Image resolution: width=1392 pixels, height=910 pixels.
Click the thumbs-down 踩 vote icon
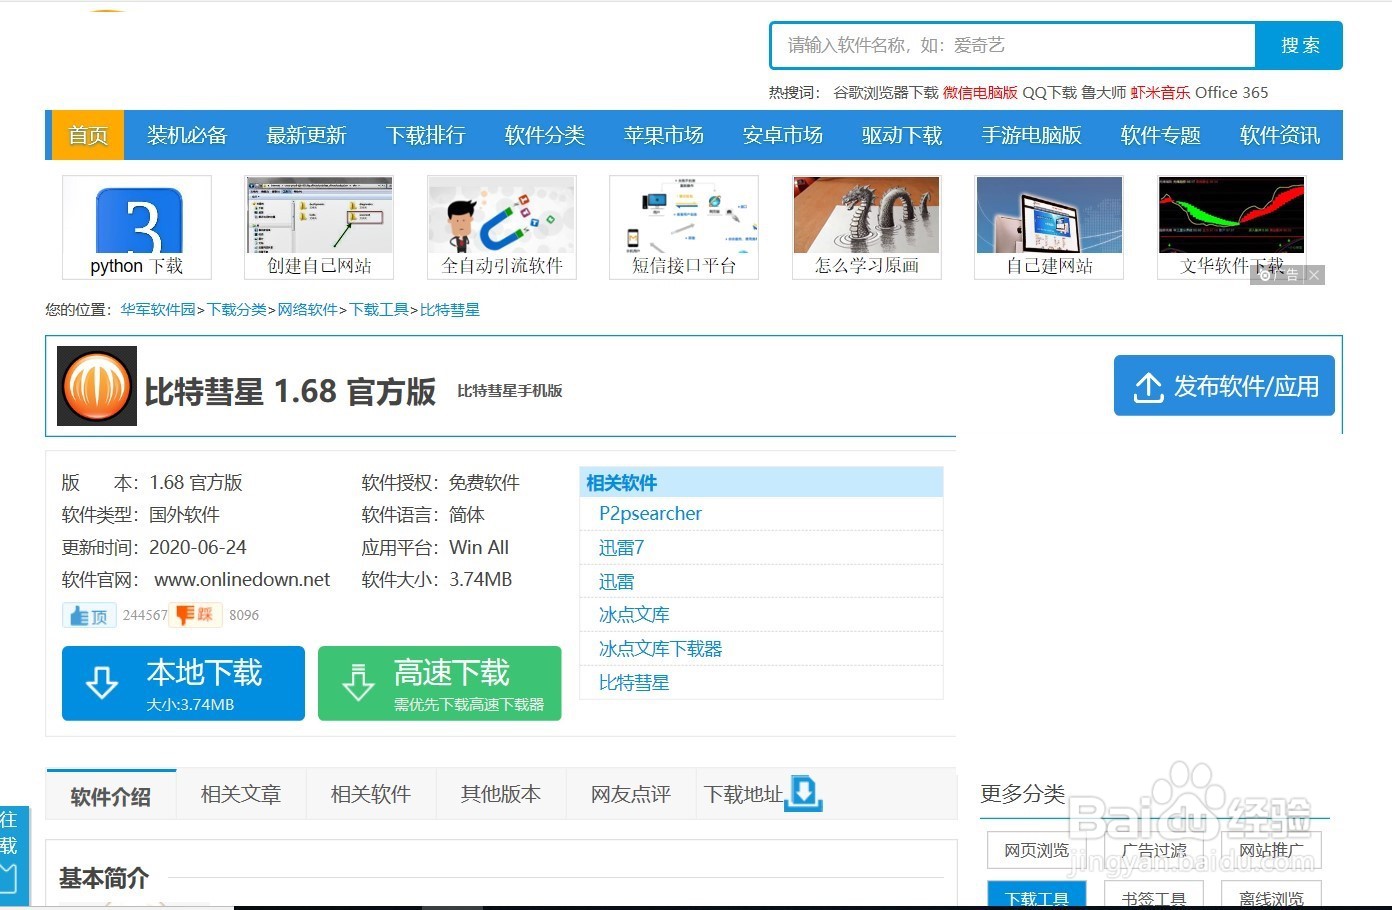tap(196, 615)
